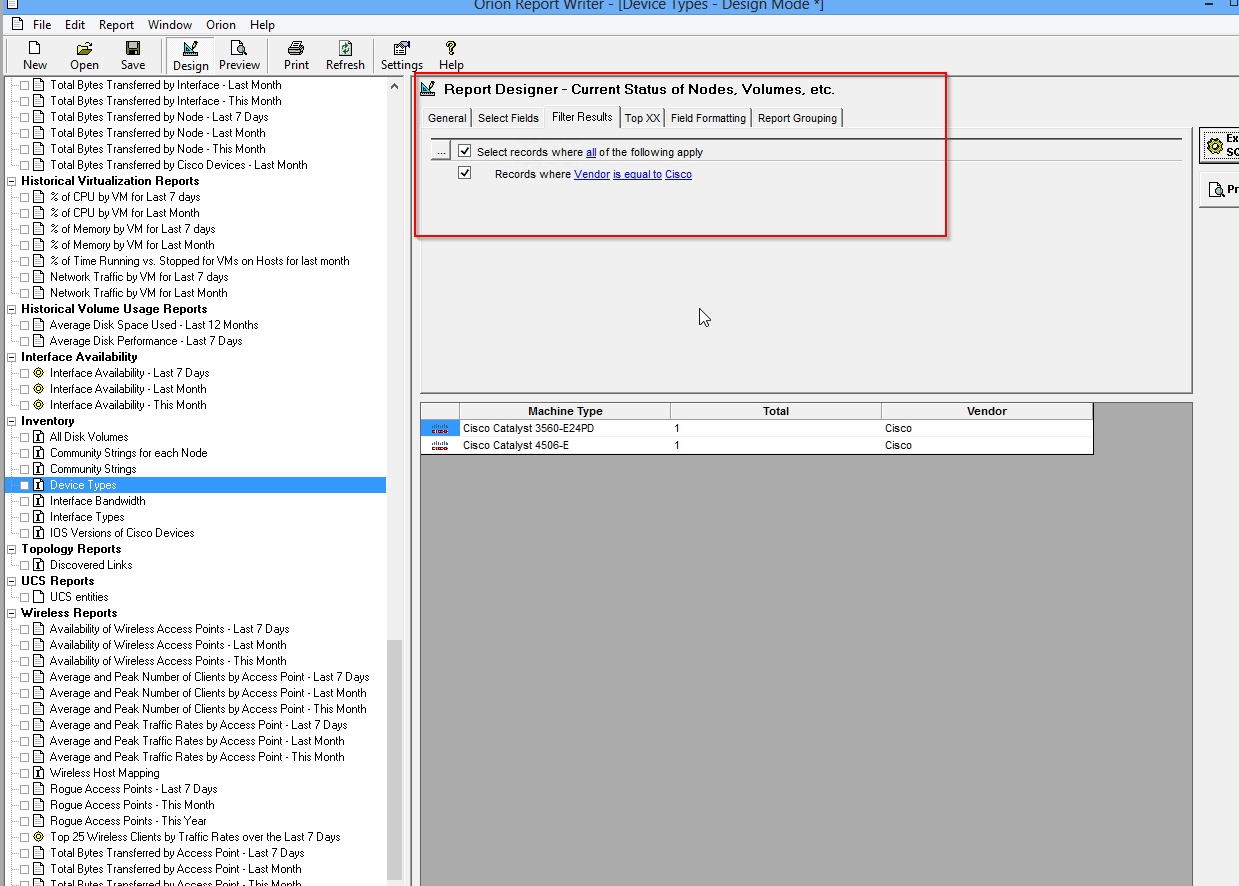The height and width of the screenshot is (886, 1239).
Task: Switch to the General tab
Action: [x=447, y=118]
